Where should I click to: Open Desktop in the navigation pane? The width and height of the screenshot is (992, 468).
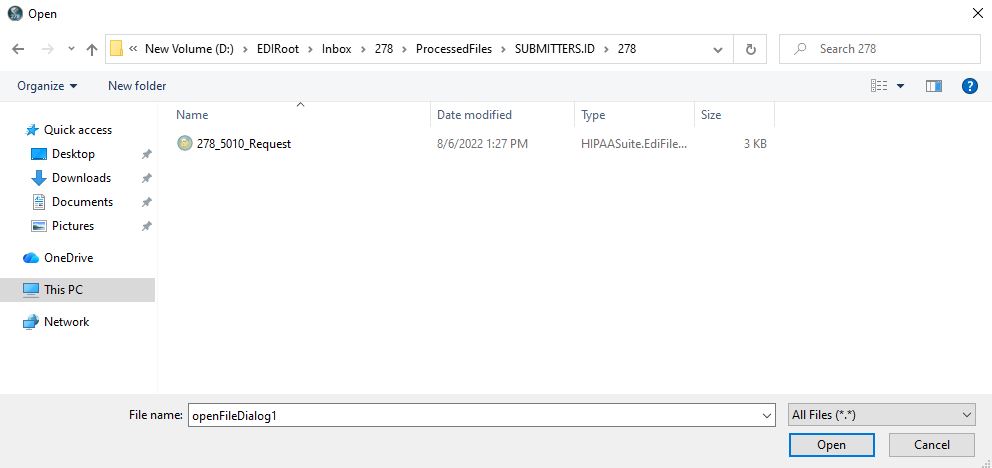(73, 154)
